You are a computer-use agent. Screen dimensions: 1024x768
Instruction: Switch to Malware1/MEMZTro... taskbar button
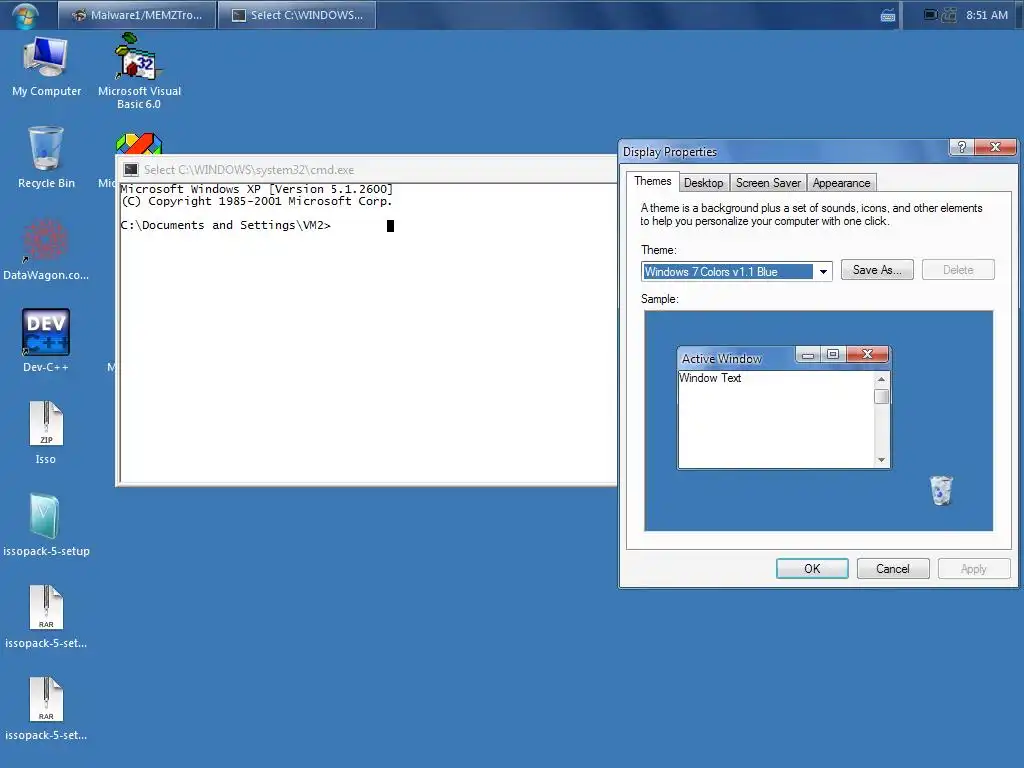pos(137,15)
